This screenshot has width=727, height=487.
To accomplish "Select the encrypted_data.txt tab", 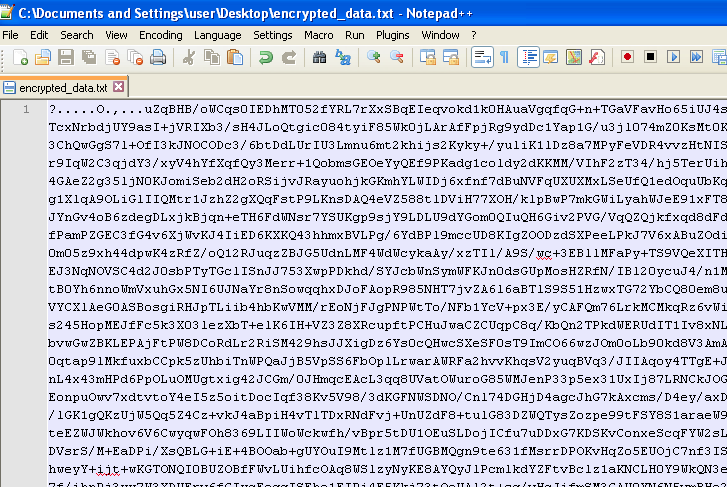I will (x=63, y=88).
